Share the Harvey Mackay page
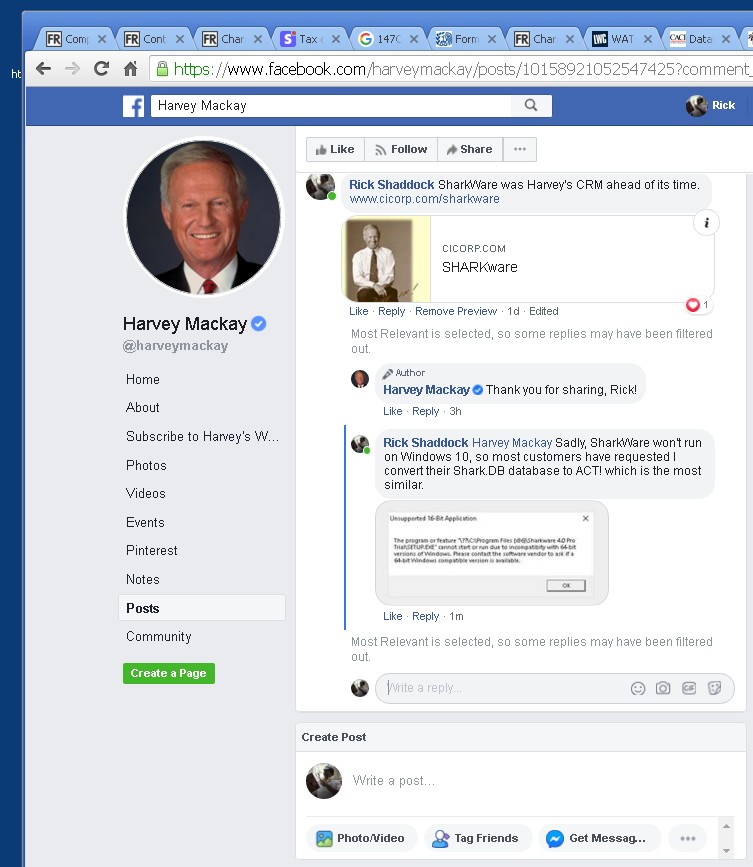Screen dimensions: 753x867 [x=470, y=149]
